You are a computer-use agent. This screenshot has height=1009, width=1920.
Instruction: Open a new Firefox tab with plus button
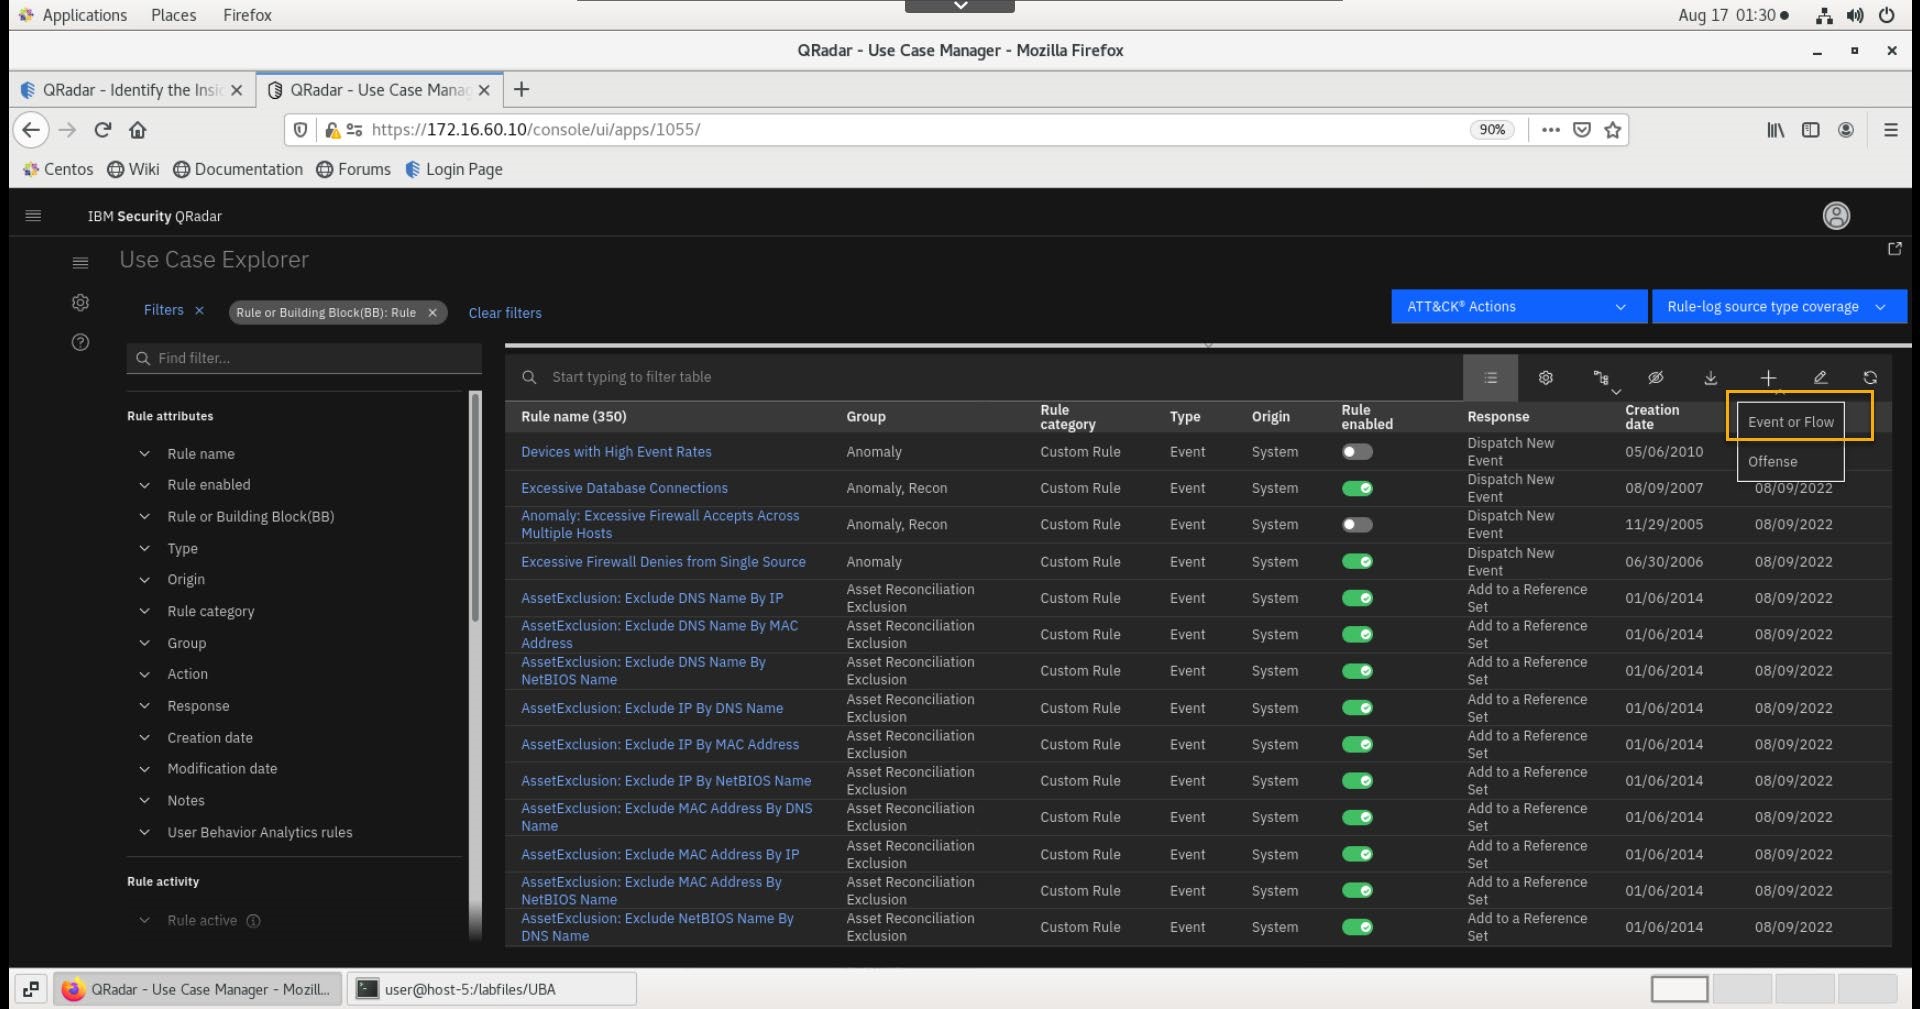[522, 90]
